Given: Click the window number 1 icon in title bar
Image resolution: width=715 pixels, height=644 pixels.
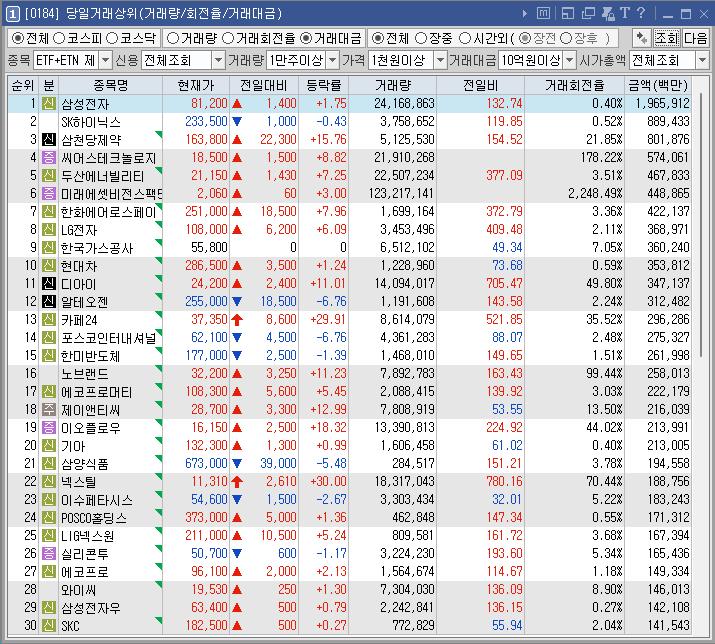Looking at the screenshot, I should [12, 14].
